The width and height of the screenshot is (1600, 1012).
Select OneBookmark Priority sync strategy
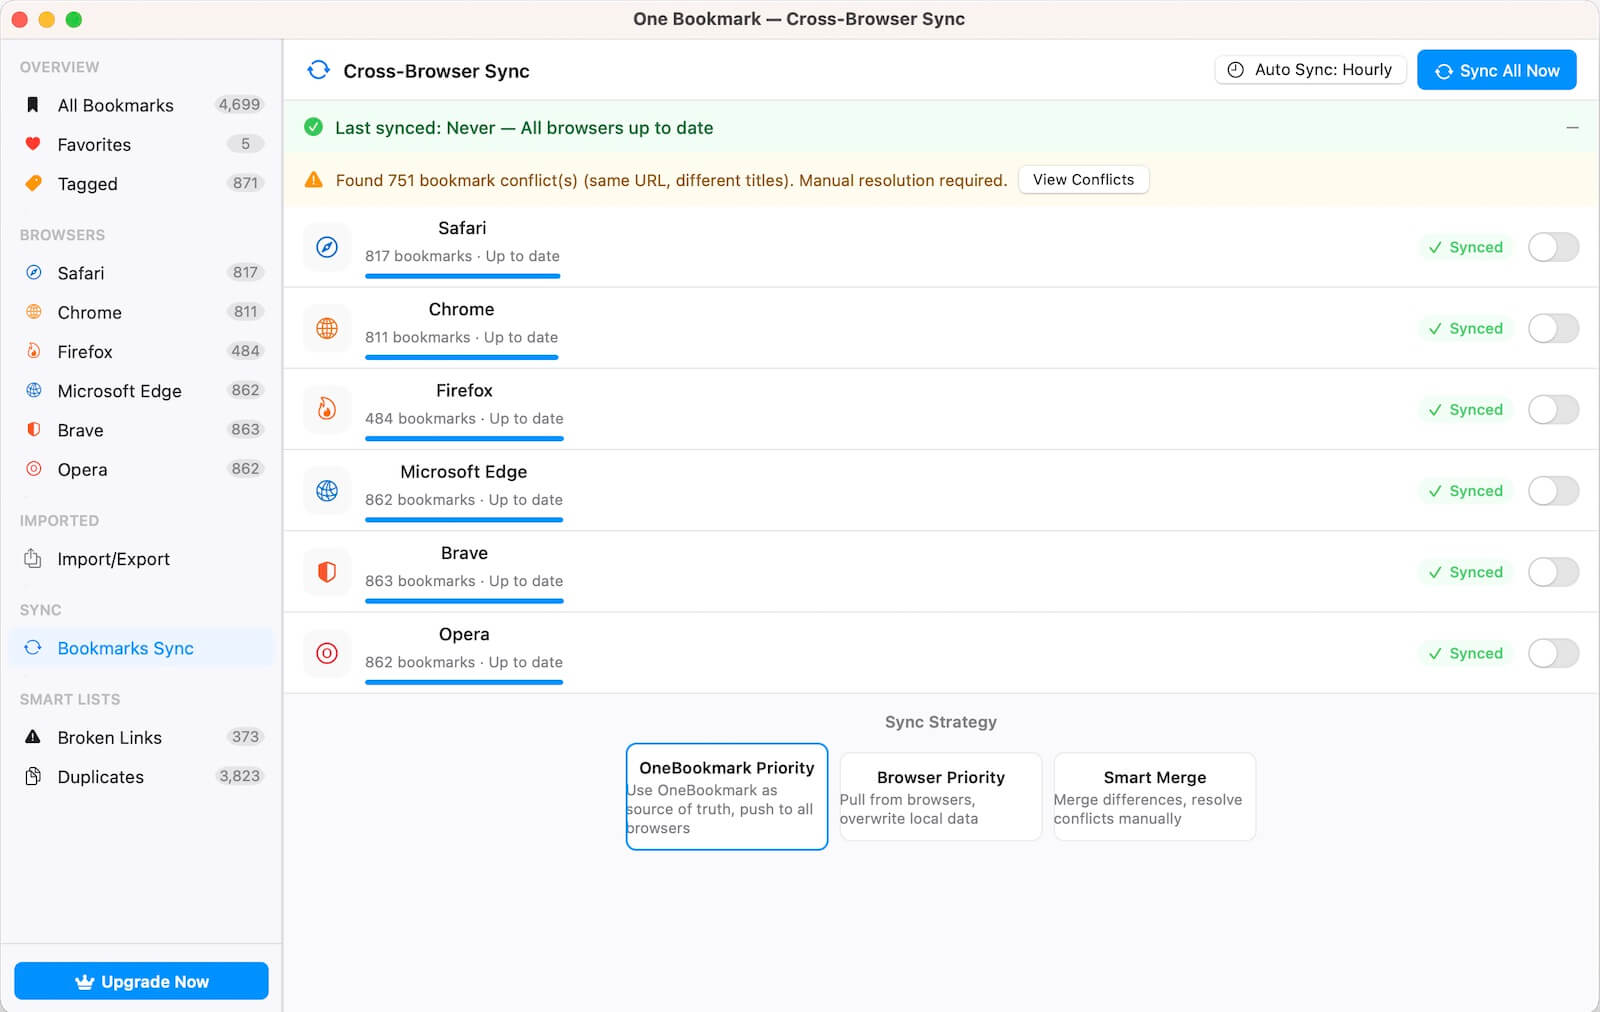pyautogui.click(x=727, y=796)
